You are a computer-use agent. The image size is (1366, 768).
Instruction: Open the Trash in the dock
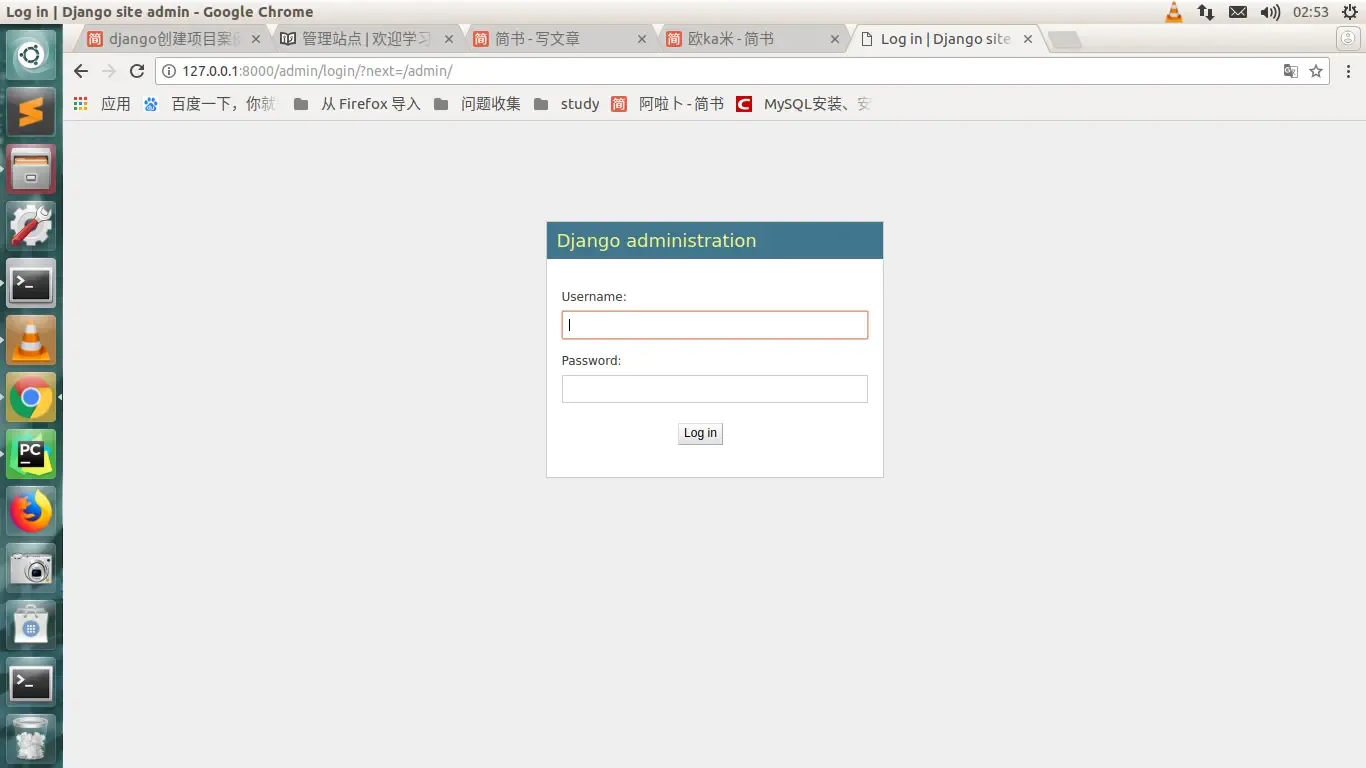click(31, 740)
